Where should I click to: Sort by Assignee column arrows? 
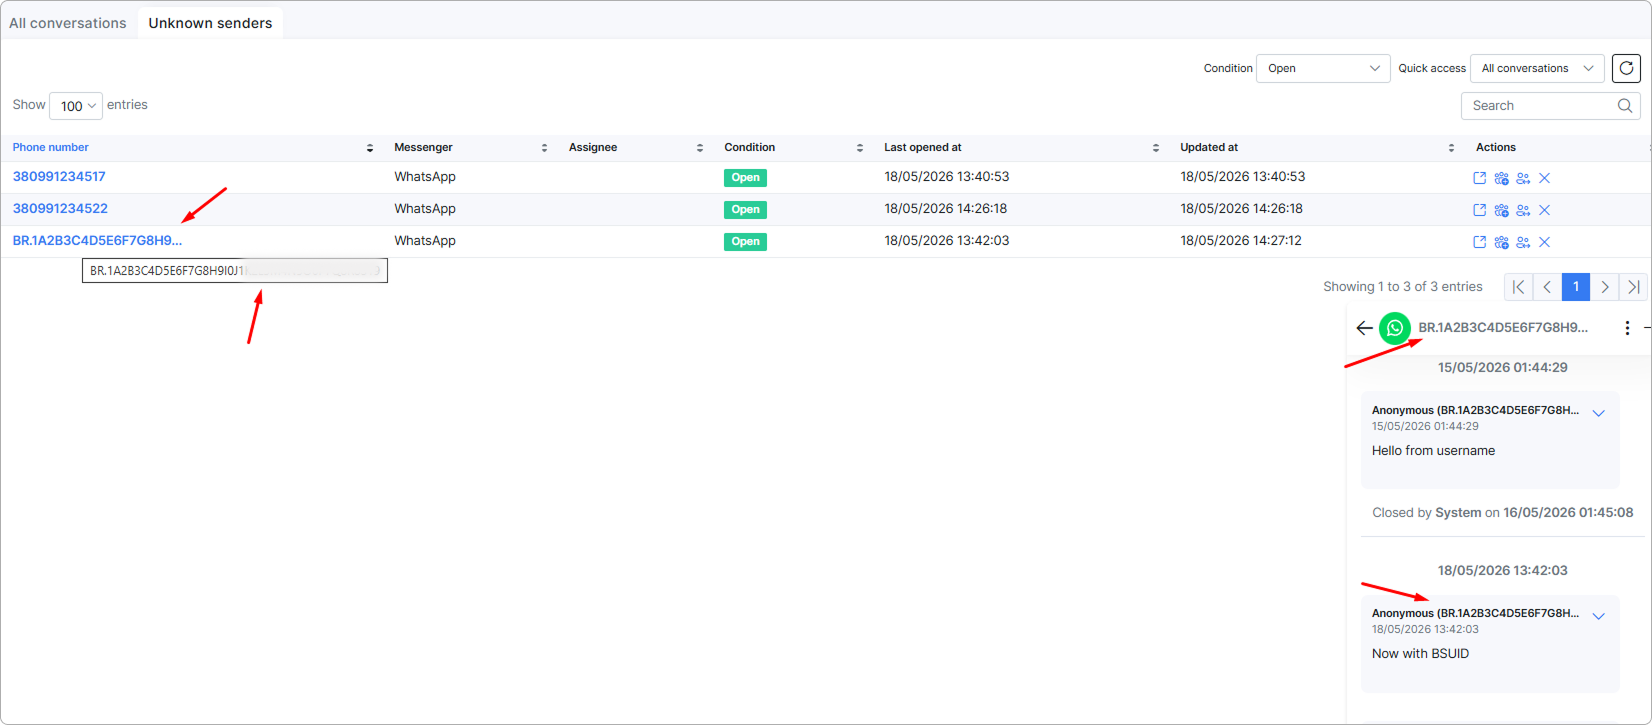pyautogui.click(x=700, y=148)
